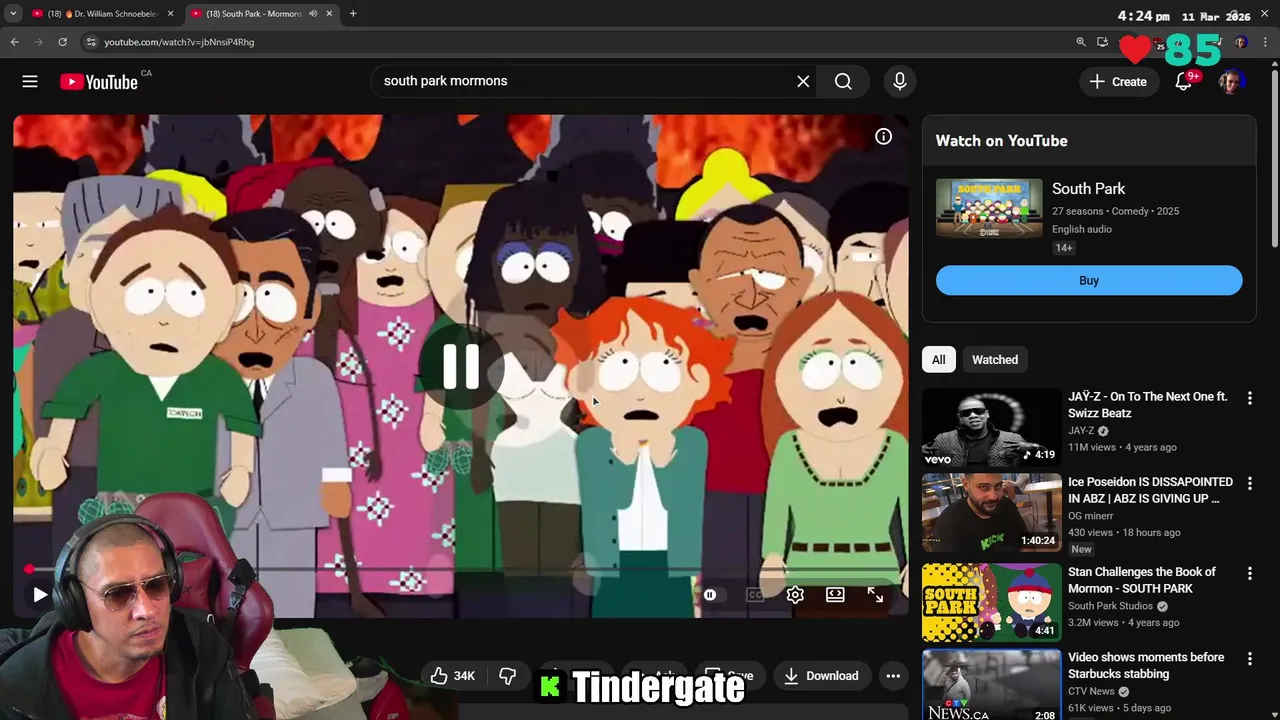The width and height of the screenshot is (1280, 720).
Task: Close the South Park - Mormons tab
Action: [329, 14]
